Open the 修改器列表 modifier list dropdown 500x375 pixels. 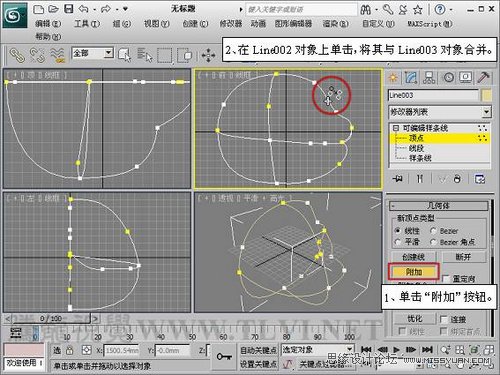pyautogui.click(x=487, y=112)
